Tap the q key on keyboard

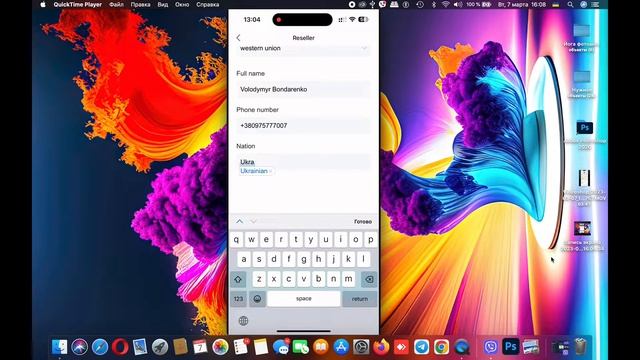pyautogui.click(x=236, y=240)
